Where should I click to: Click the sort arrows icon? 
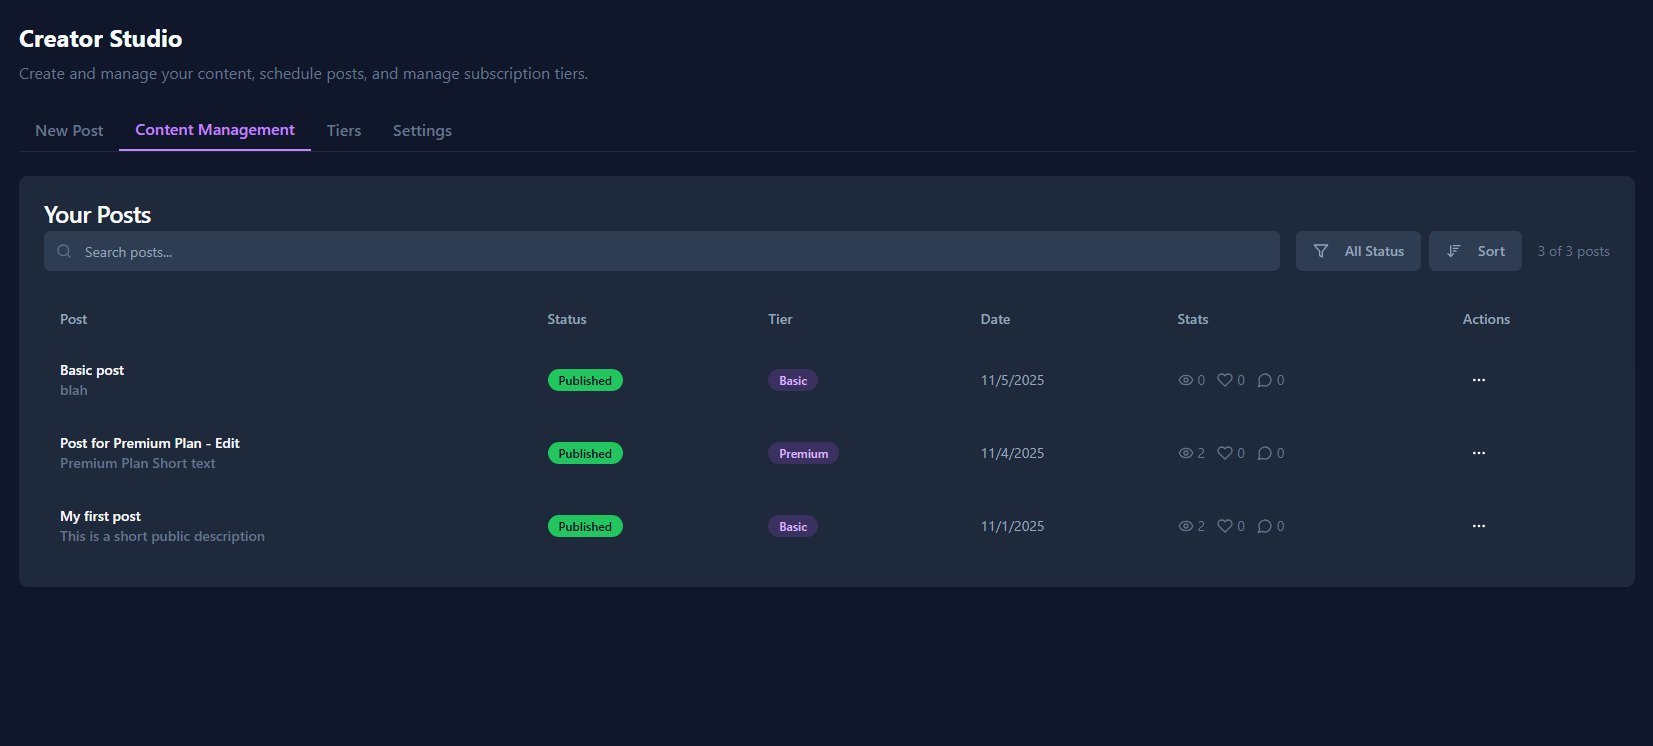point(1454,251)
